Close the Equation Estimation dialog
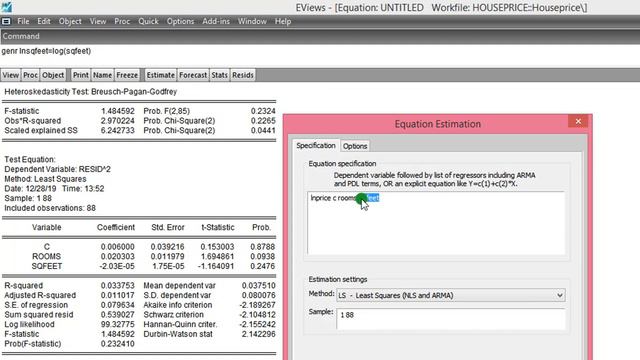The width and height of the screenshot is (640, 360). (578, 121)
